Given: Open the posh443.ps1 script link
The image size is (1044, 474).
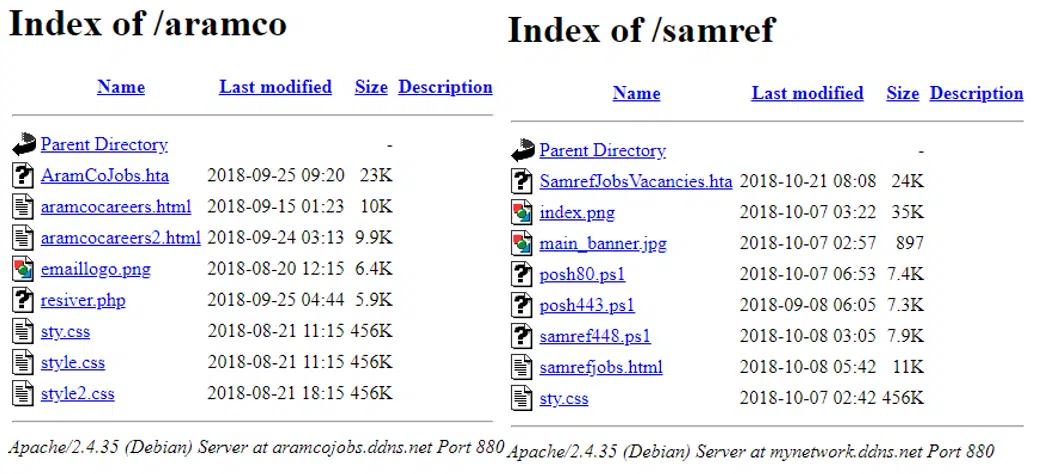Looking at the screenshot, I should 587,306.
